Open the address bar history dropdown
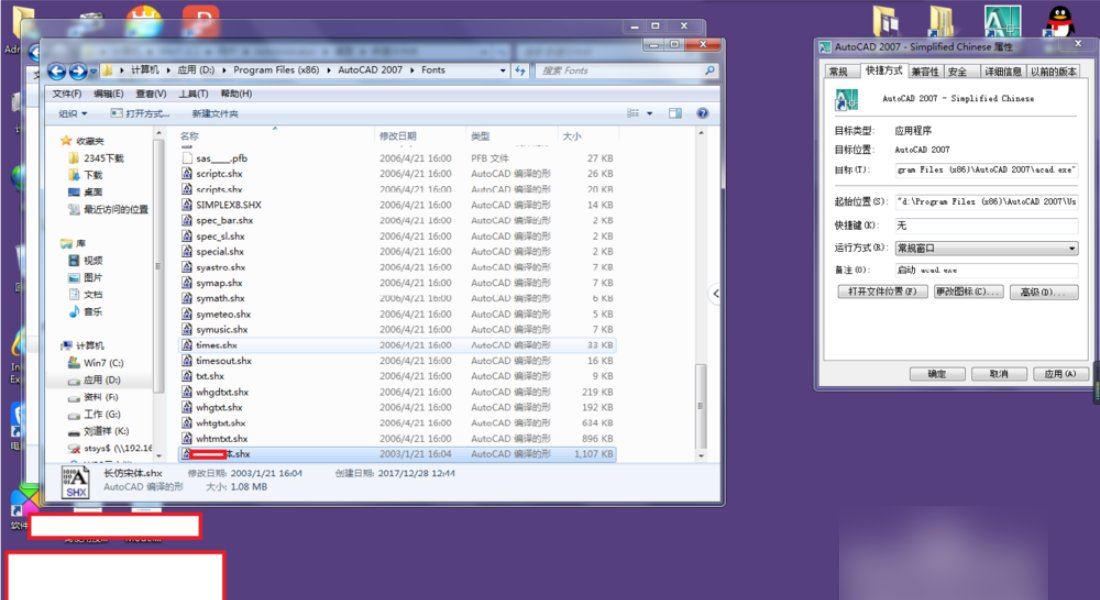Screen dimensions: 1100x600 pyautogui.click(x=502, y=71)
